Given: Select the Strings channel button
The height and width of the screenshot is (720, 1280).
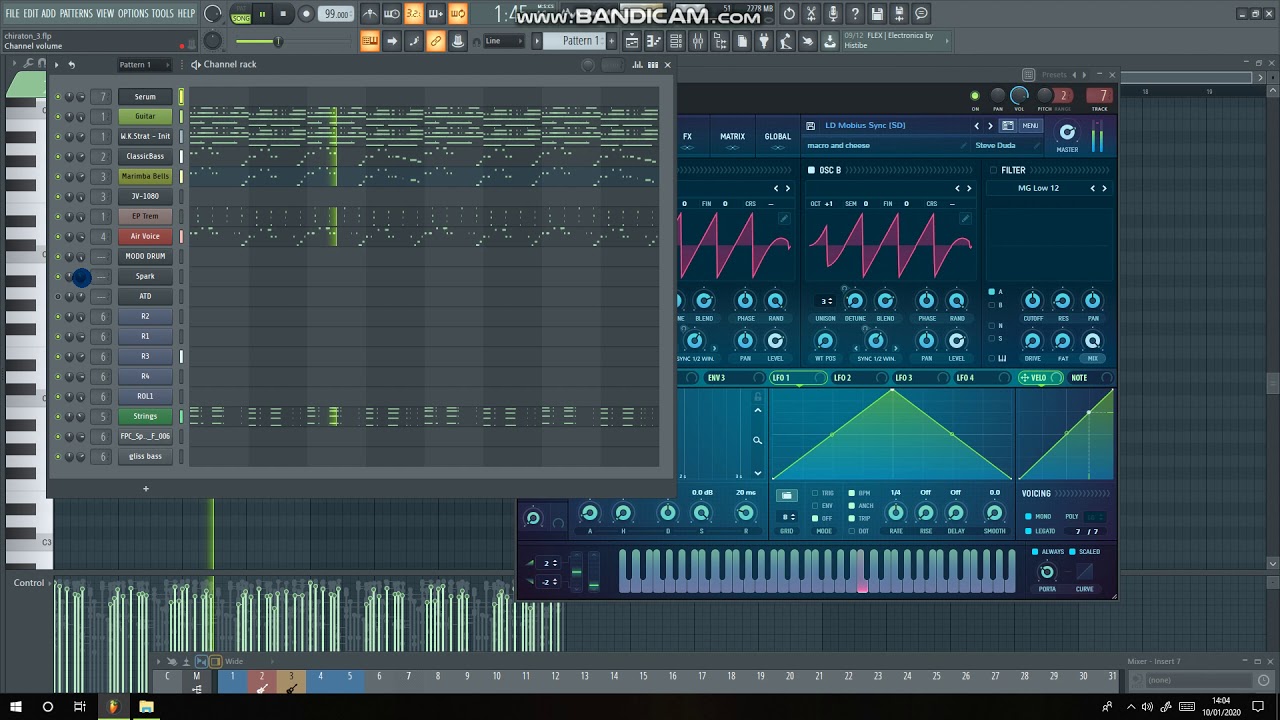Looking at the screenshot, I should tap(145, 416).
